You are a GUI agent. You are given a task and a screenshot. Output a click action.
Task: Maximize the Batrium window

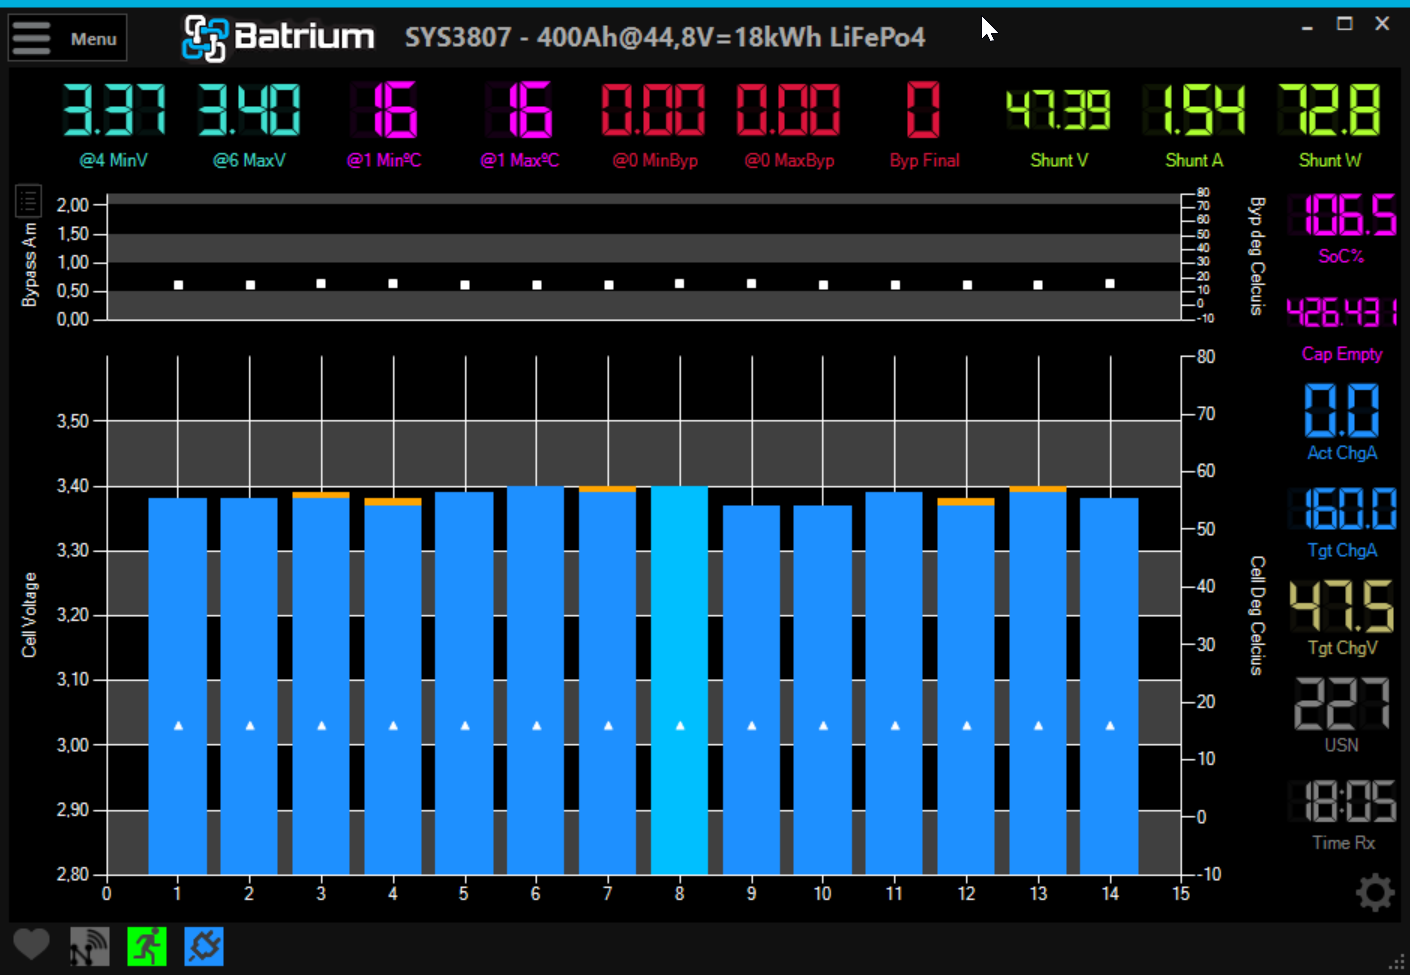1345,23
